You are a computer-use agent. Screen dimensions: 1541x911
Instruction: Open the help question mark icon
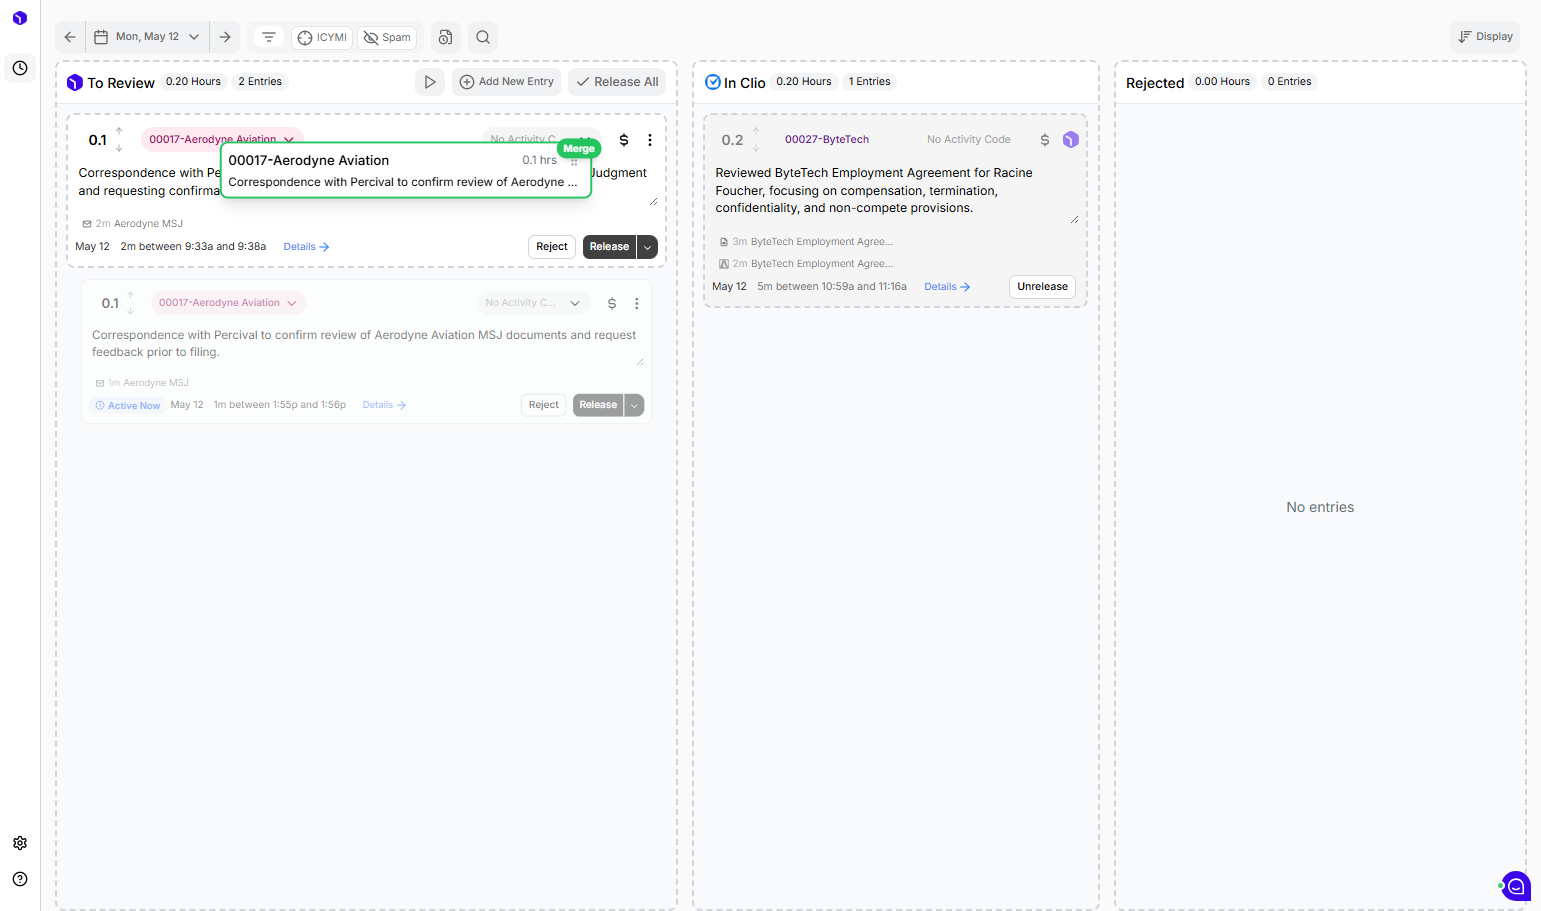(x=20, y=879)
